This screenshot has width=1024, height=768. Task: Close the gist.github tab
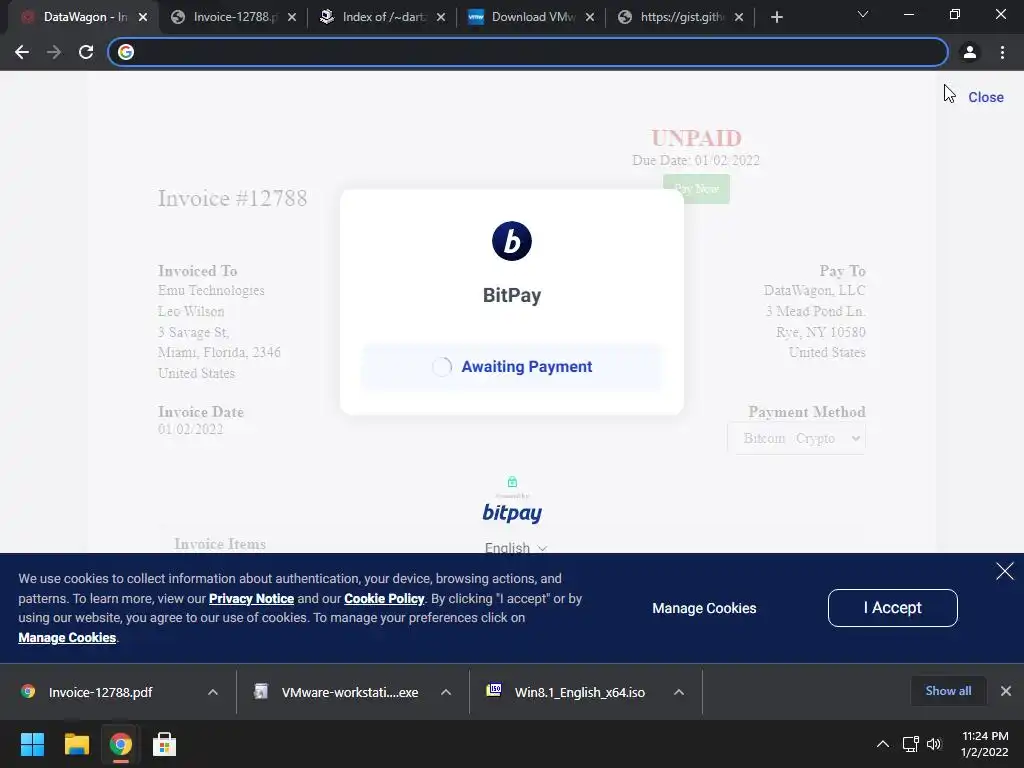(739, 18)
